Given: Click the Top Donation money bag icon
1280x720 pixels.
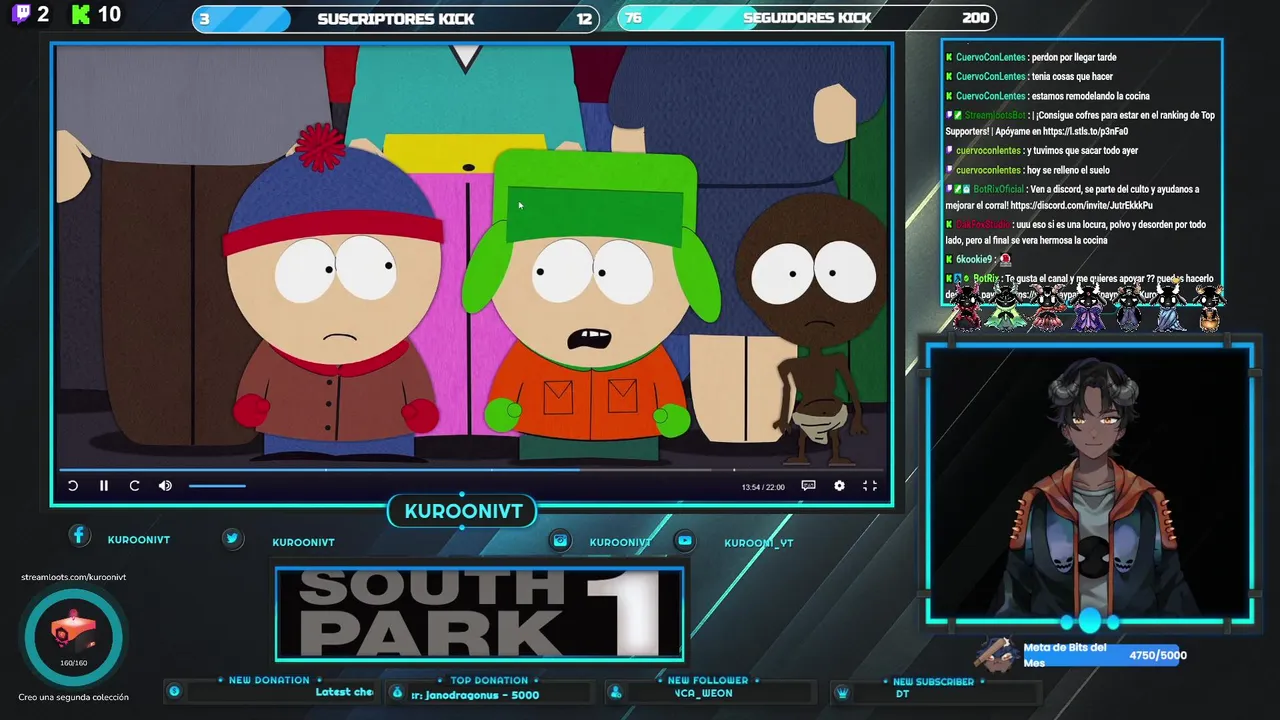Looking at the screenshot, I should pos(397,692).
